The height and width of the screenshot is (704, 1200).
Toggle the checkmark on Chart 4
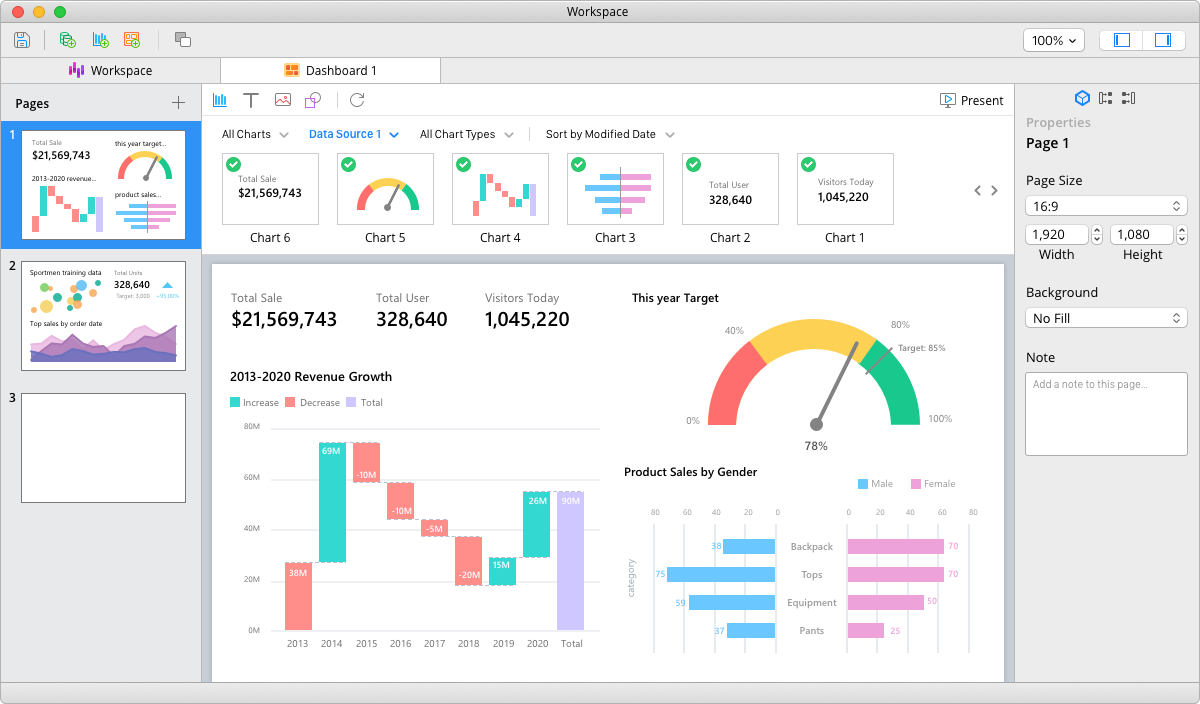(463, 164)
